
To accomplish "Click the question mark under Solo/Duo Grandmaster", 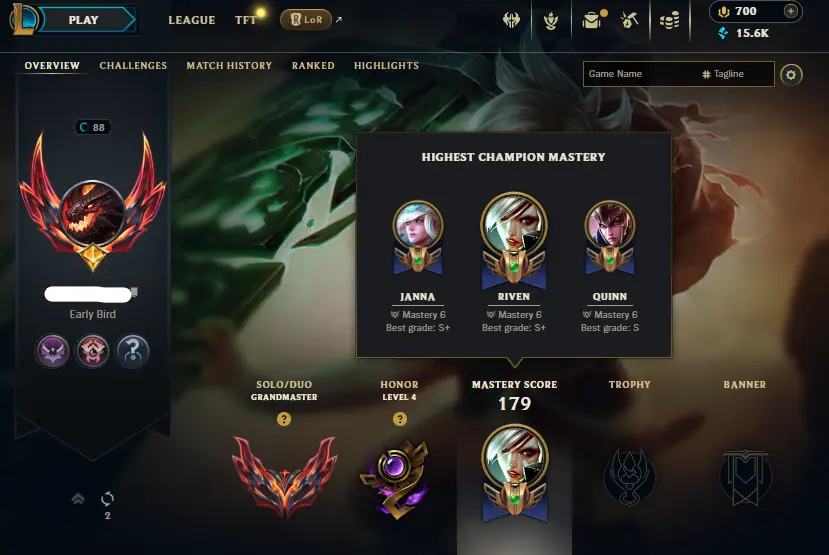I will 284,419.
